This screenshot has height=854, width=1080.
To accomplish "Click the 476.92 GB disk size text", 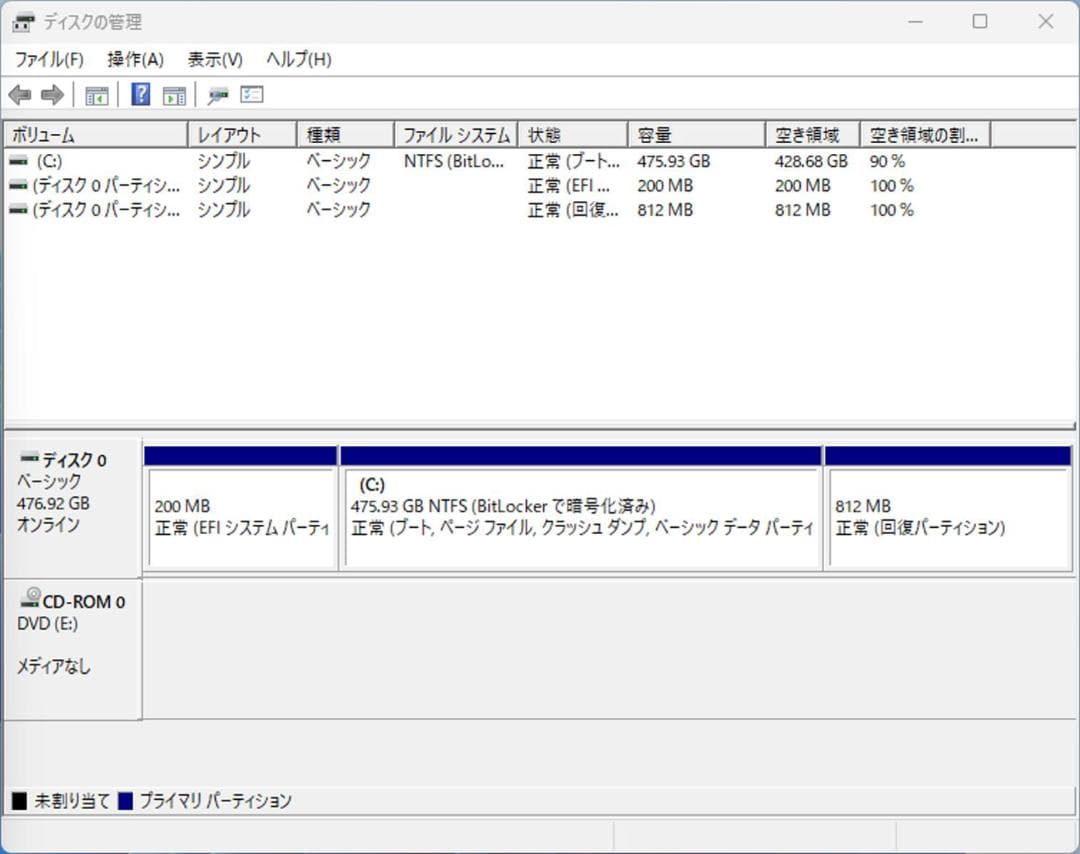I will [53, 503].
